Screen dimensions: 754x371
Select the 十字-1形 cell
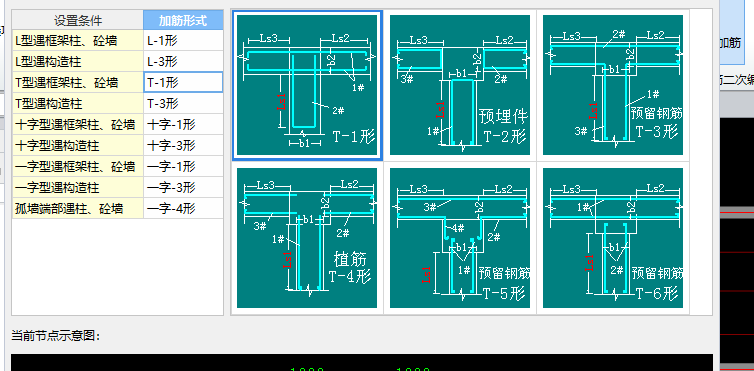pos(183,124)
